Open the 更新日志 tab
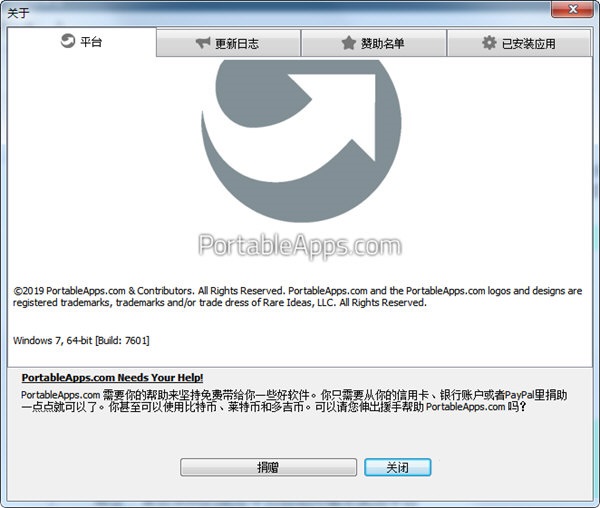 click(x=228, y=43)
